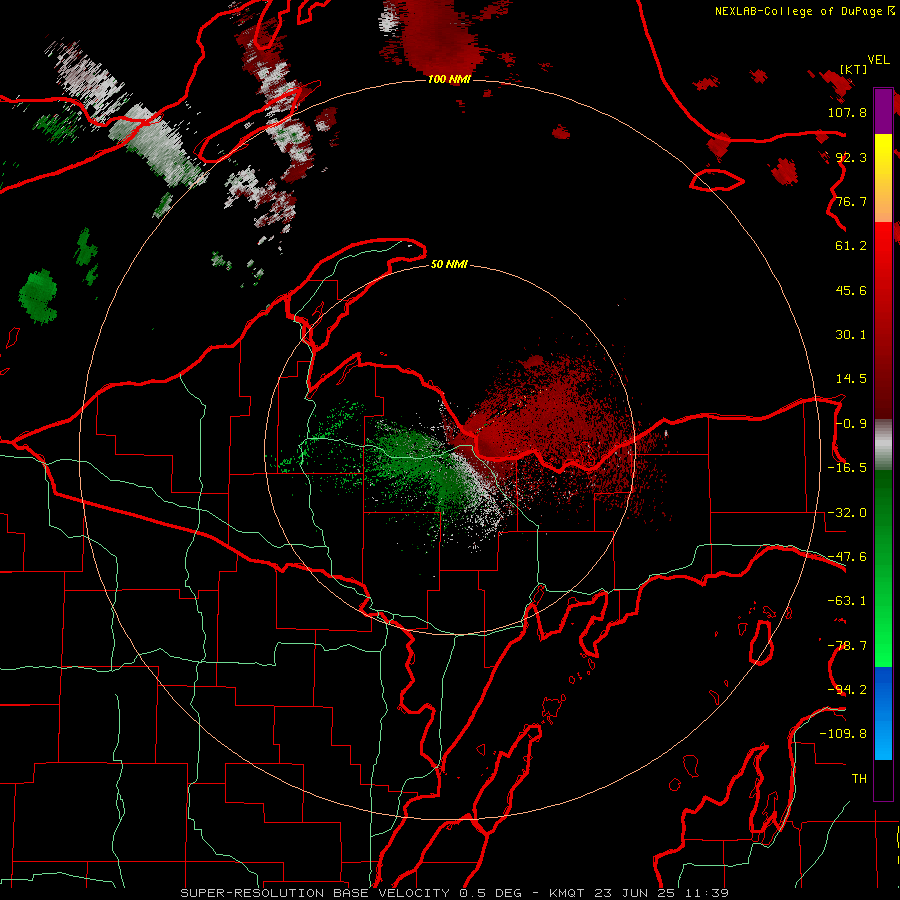Click the 92.3 scale value

851,157
